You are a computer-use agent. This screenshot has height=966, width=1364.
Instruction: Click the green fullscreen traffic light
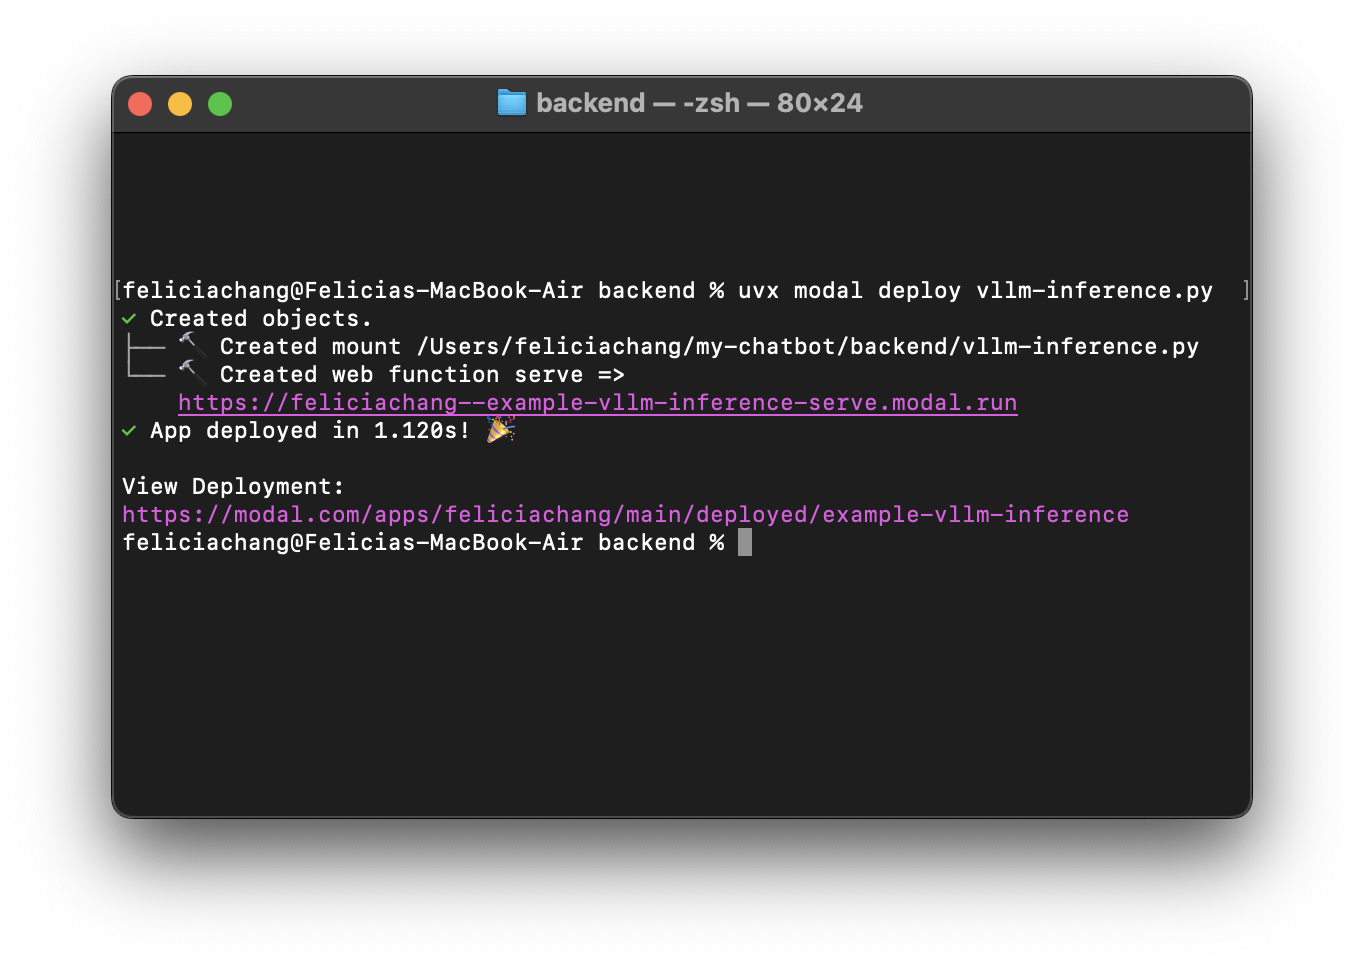219,103
